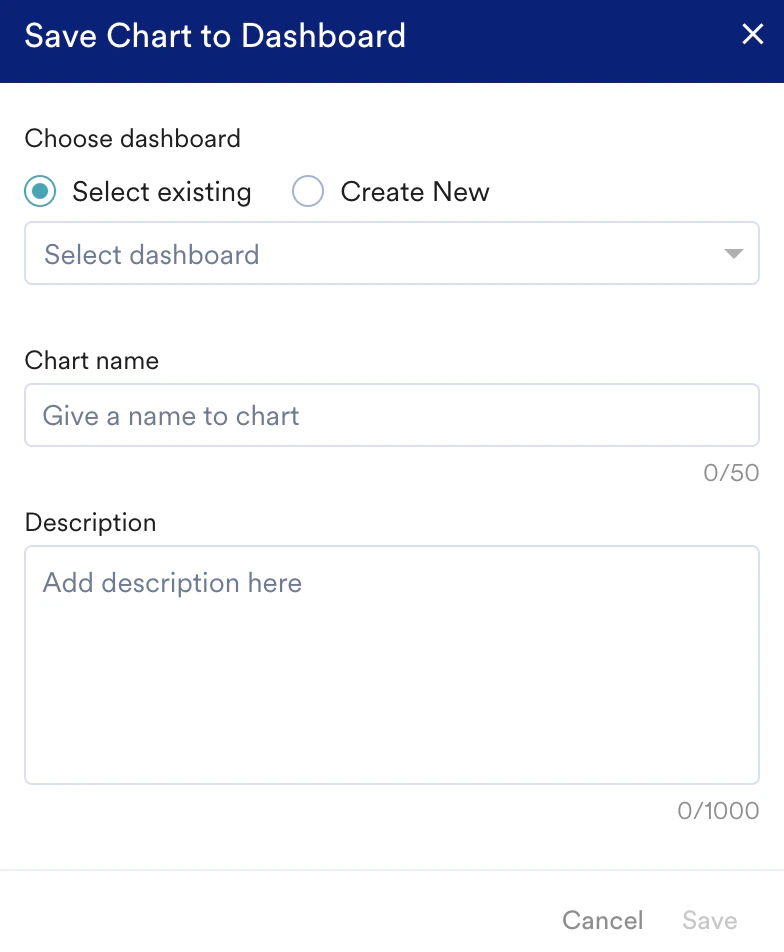784x952 pixels.
Task: Expand the dashboard list using the caret arrow
Action: tap(734, 254)
